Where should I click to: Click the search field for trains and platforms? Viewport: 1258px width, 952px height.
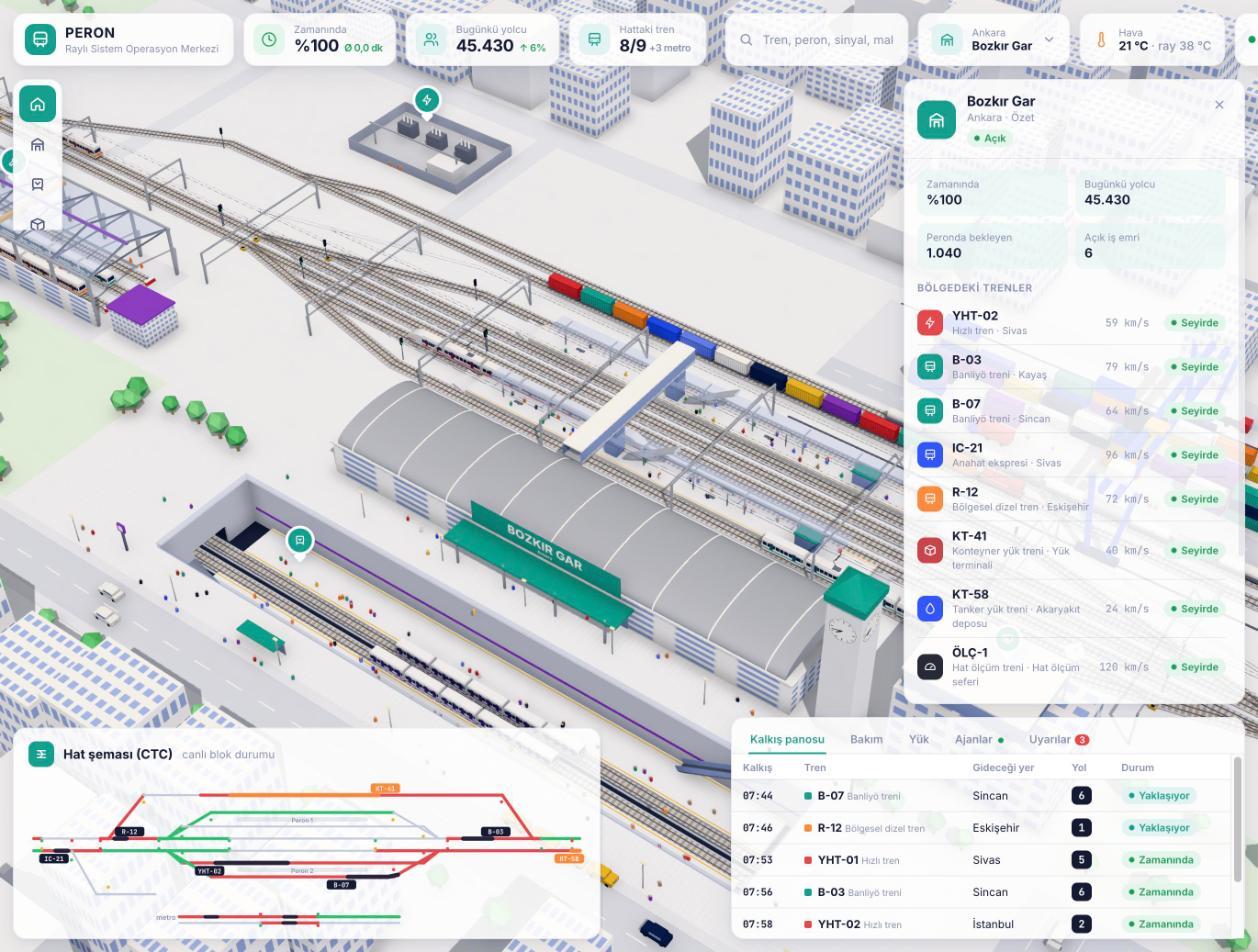816,40
